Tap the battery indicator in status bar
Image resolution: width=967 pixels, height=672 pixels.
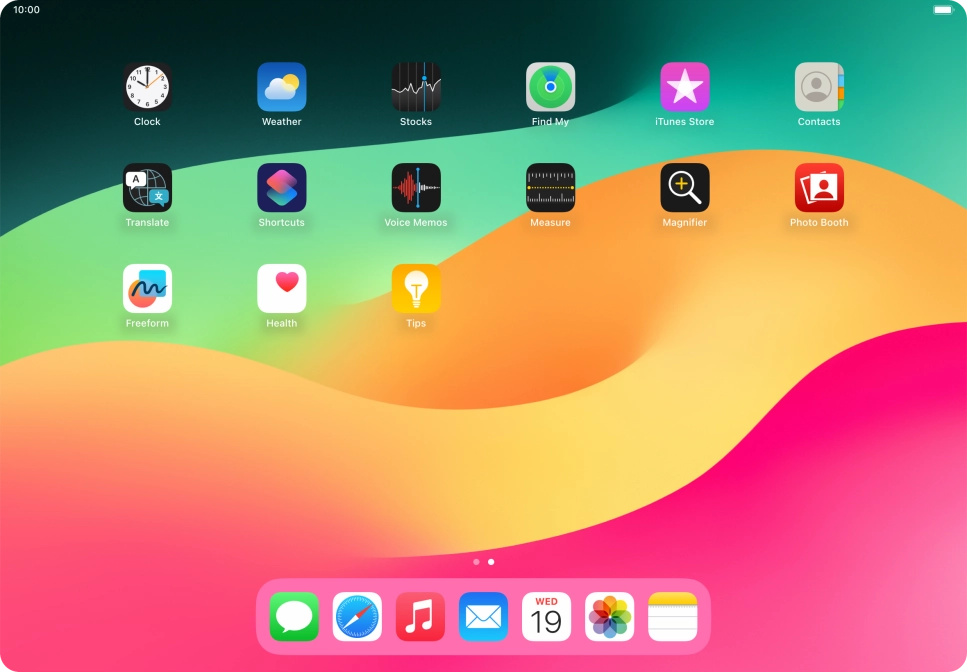click(x=942, y=10)
